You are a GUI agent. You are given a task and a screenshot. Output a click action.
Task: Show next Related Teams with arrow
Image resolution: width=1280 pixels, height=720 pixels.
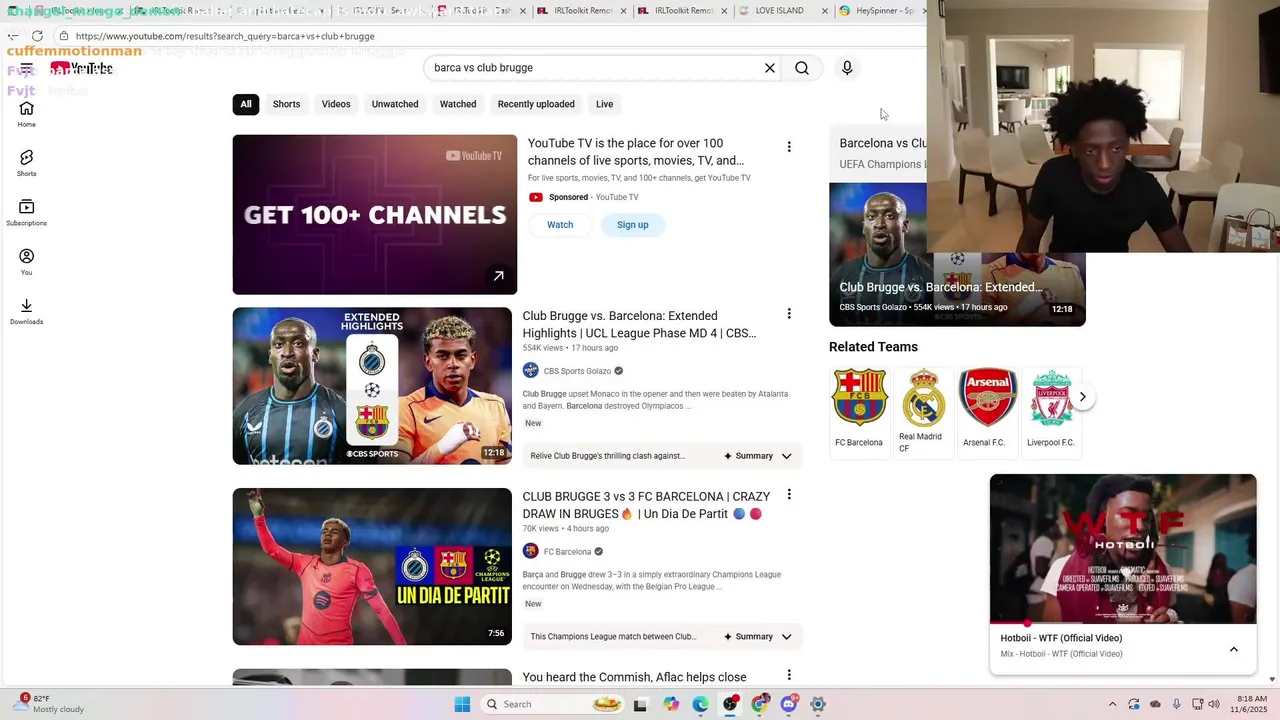click(1082, 397)
